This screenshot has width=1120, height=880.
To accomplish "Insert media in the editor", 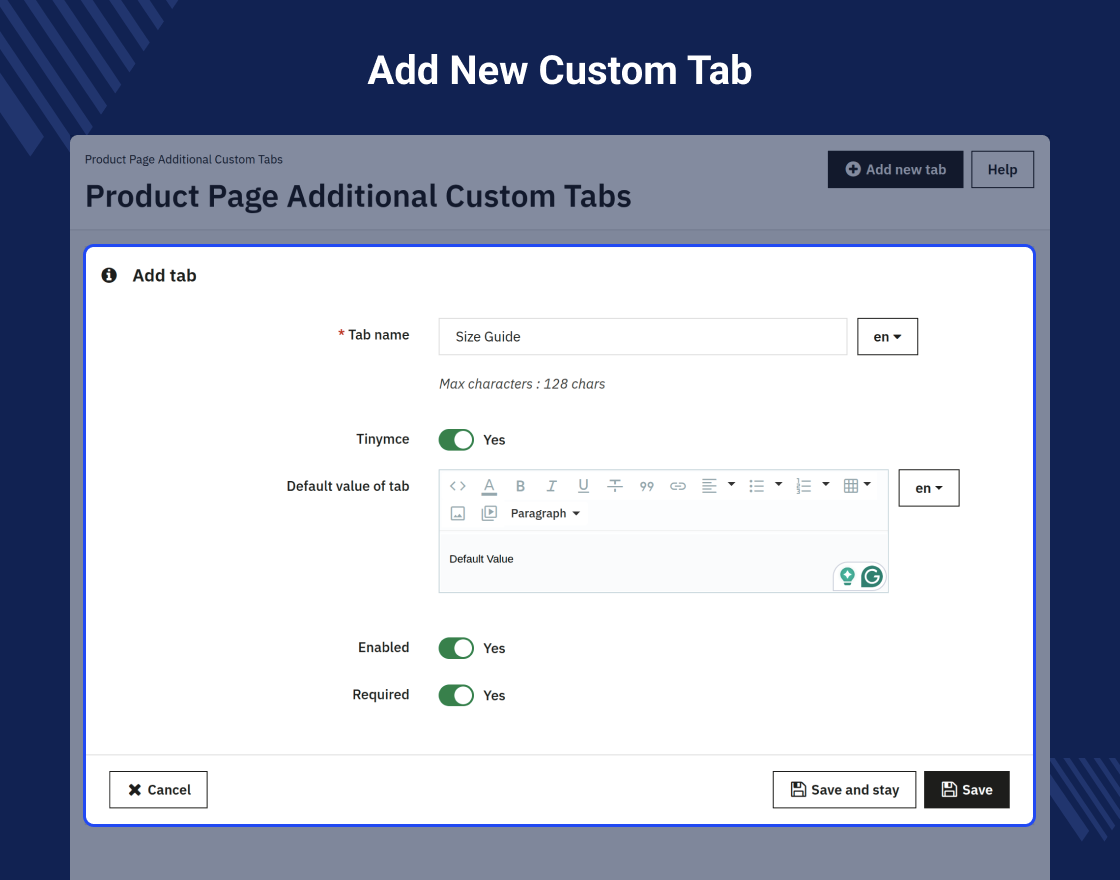I will (x=489, y=514).
